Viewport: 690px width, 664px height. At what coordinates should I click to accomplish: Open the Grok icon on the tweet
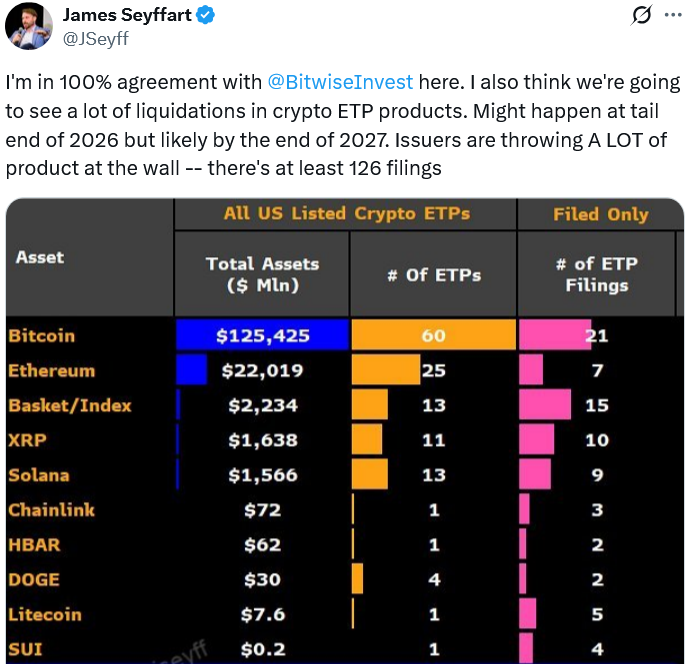[x=644, y=16]
